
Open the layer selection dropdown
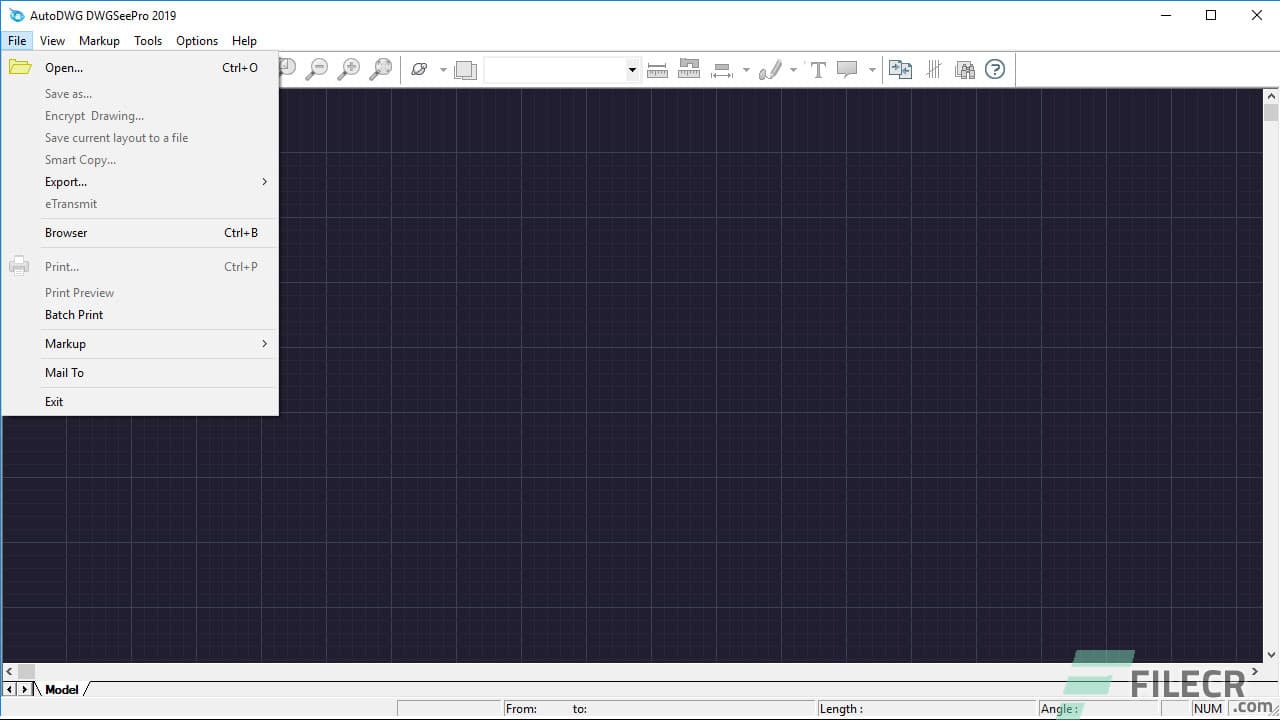(631, 69)
